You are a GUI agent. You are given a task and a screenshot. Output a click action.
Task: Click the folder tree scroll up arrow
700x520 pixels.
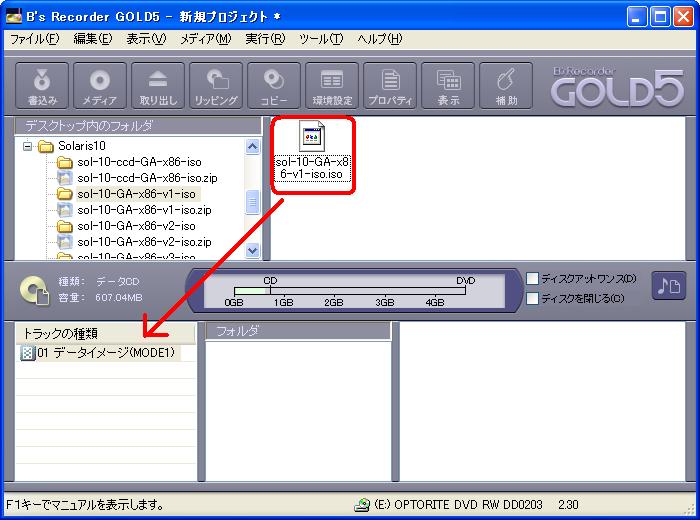253,146
